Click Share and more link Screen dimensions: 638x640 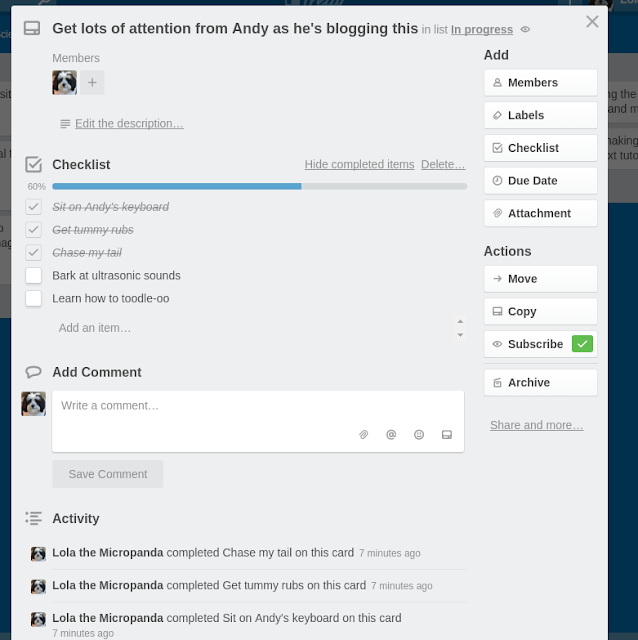pyautogui.click(x=536, y=425)
